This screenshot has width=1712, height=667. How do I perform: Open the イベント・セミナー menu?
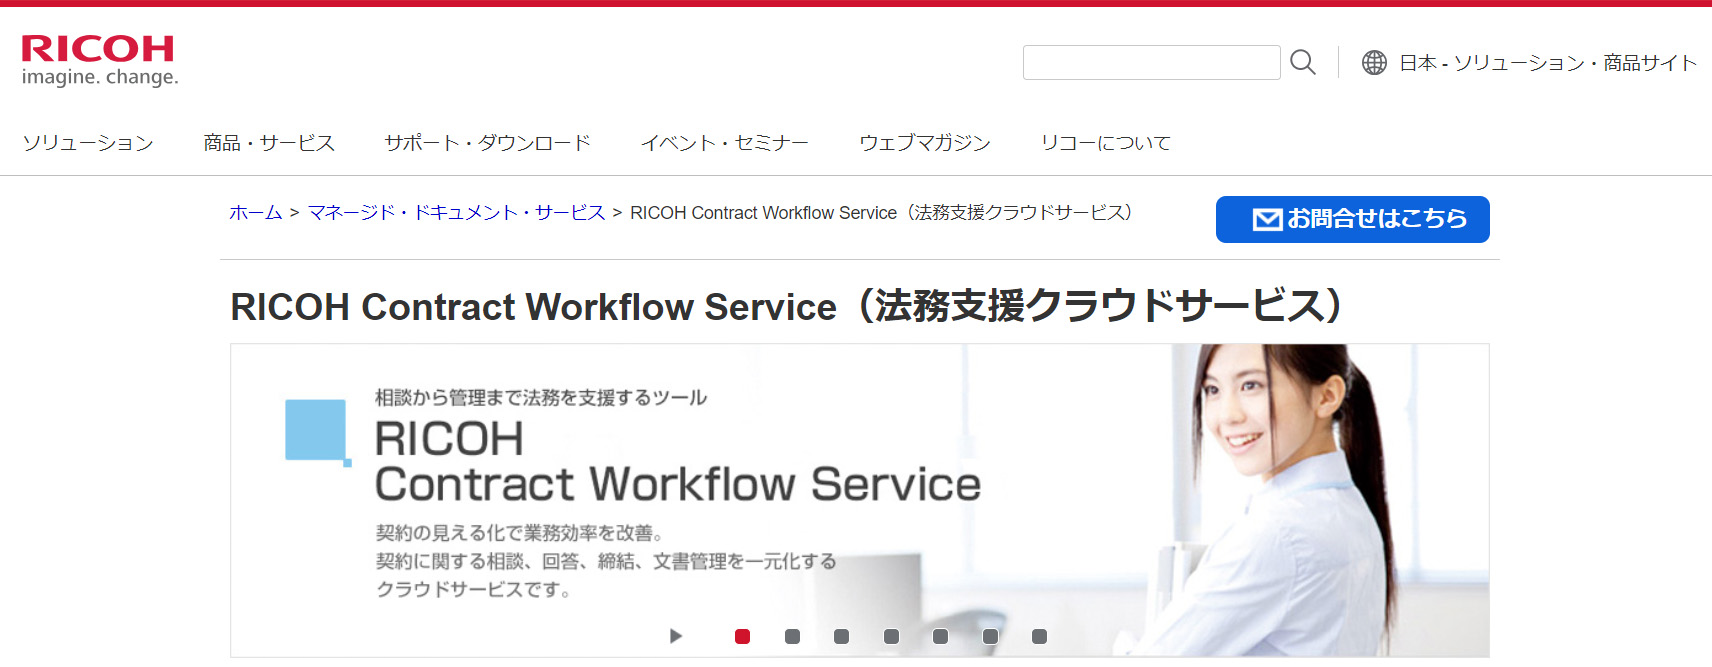(x=724, y=143)
